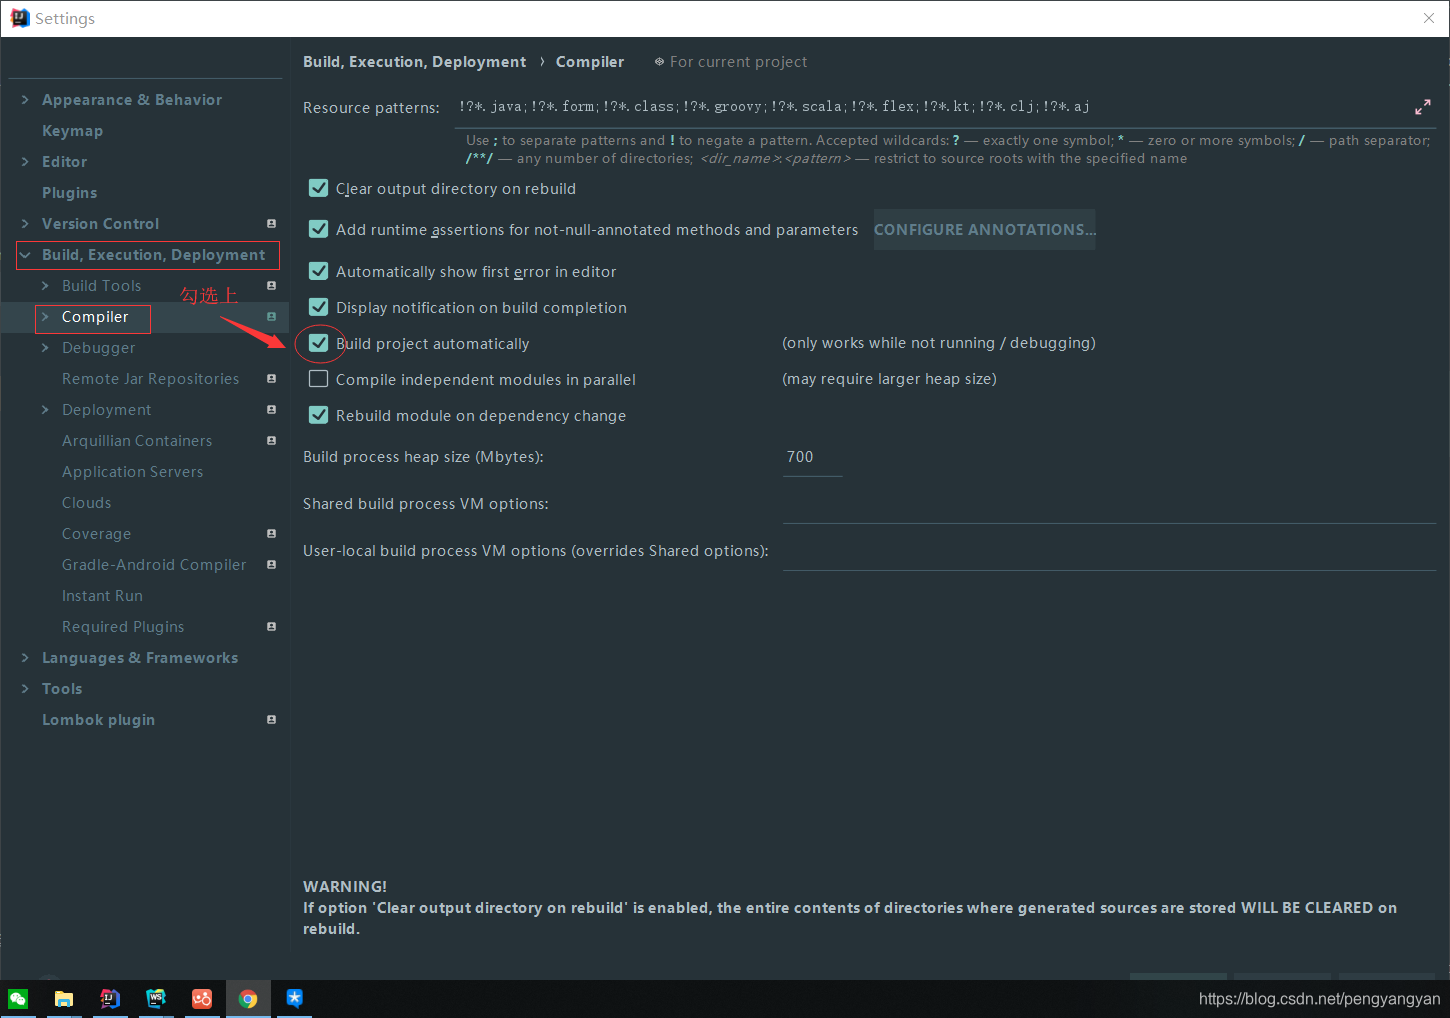Click the project badge beside Deployment
The width and height of the screenshot is (1450, 1018).
point(271,410)
